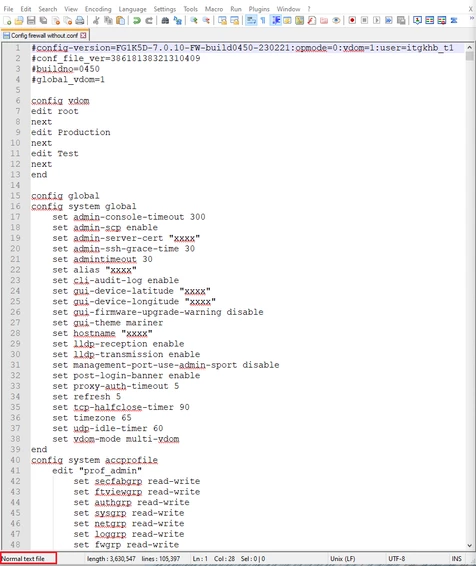
Task: Click 'Unix (LF)' line ending in status bar
Action: 342,558
